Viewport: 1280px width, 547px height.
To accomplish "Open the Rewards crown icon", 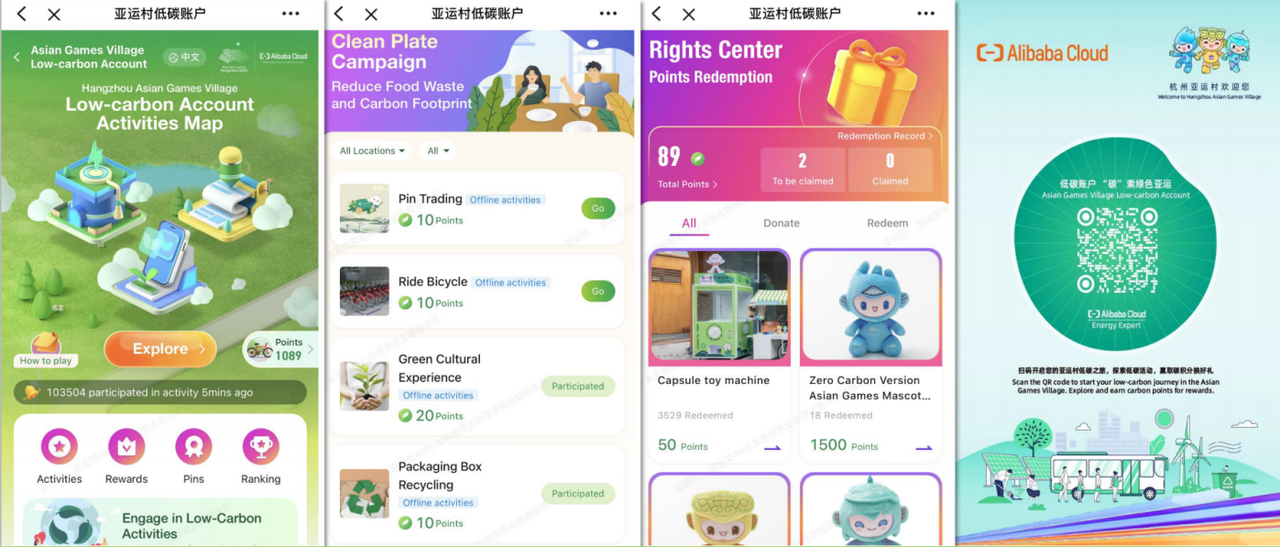I will tap(126, 446).
